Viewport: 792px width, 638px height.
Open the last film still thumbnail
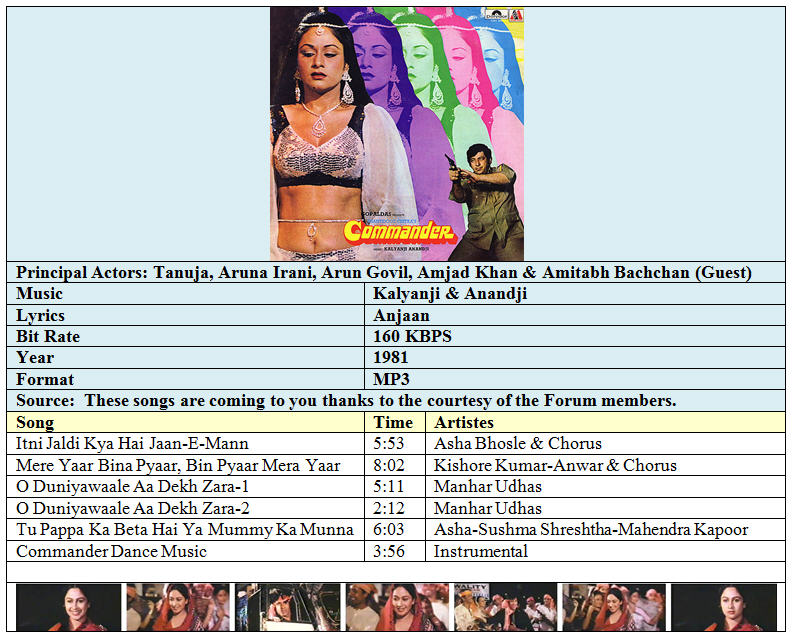coord(724,607)
